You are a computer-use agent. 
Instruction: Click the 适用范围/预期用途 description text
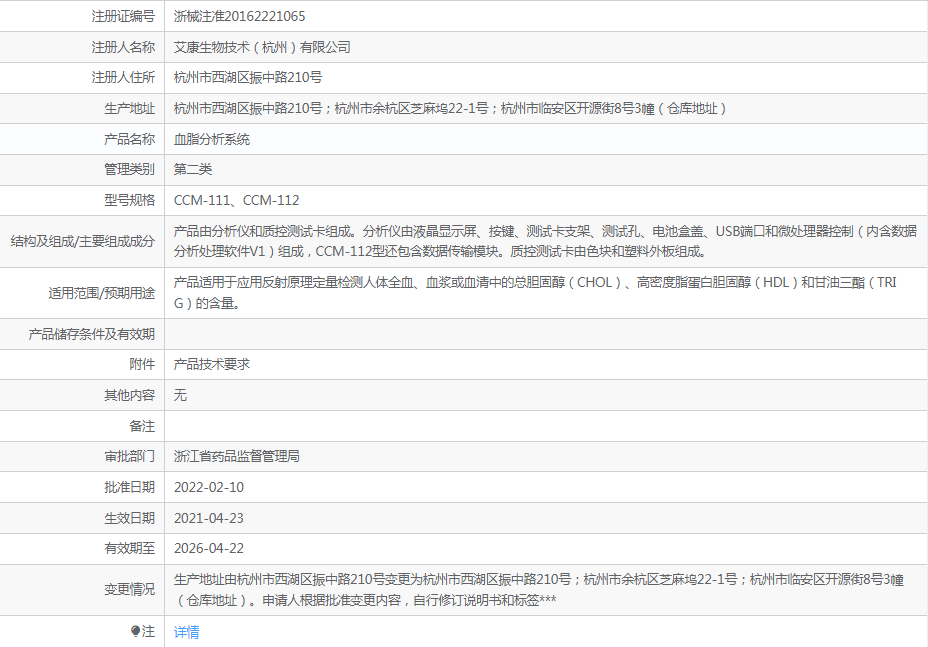pyautogui.click(x=535, y=292)
